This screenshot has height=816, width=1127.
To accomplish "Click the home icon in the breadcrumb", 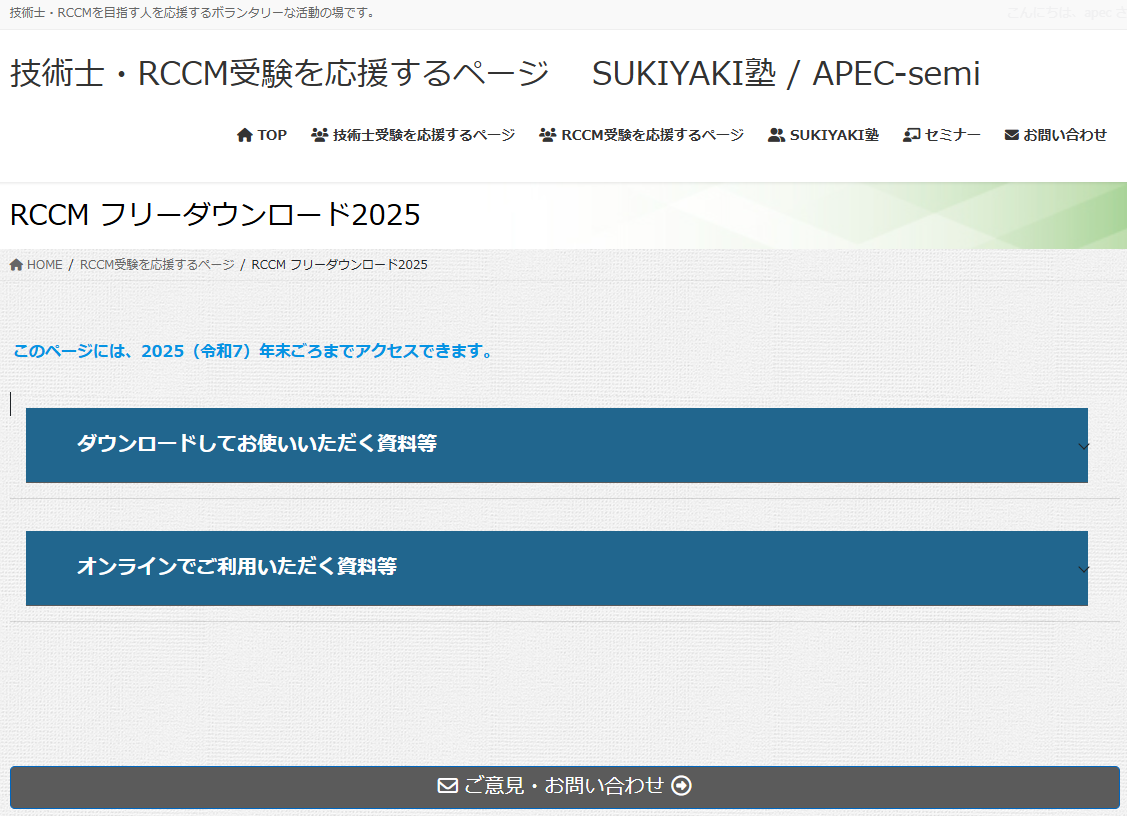I will [x=14, y=264].
